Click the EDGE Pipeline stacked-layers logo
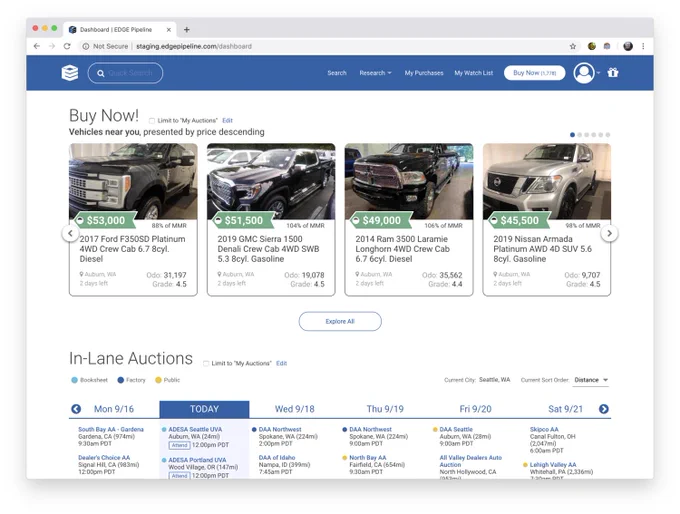The image size is (680, 514). coord(70,72)
